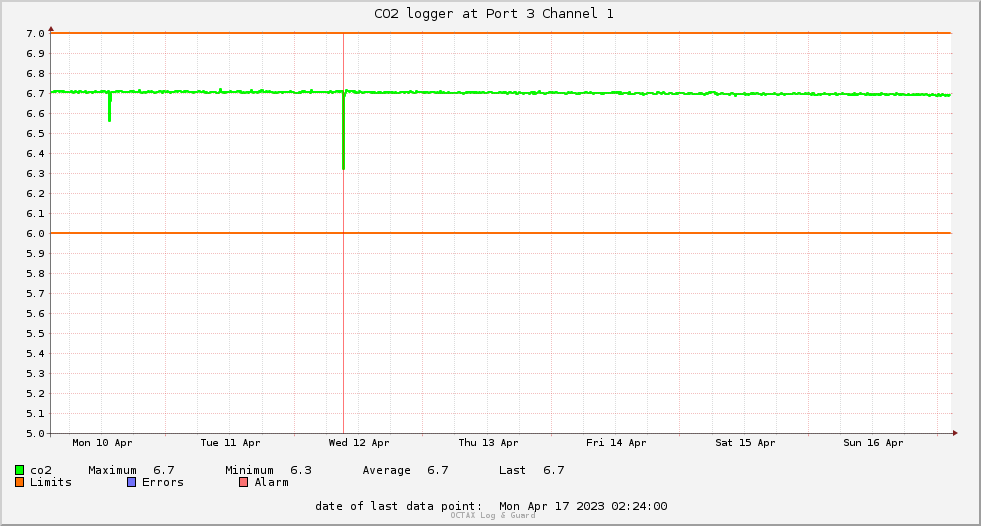Click the 7.0 y-axis value
981x526 pixels.
pos(35,34)
